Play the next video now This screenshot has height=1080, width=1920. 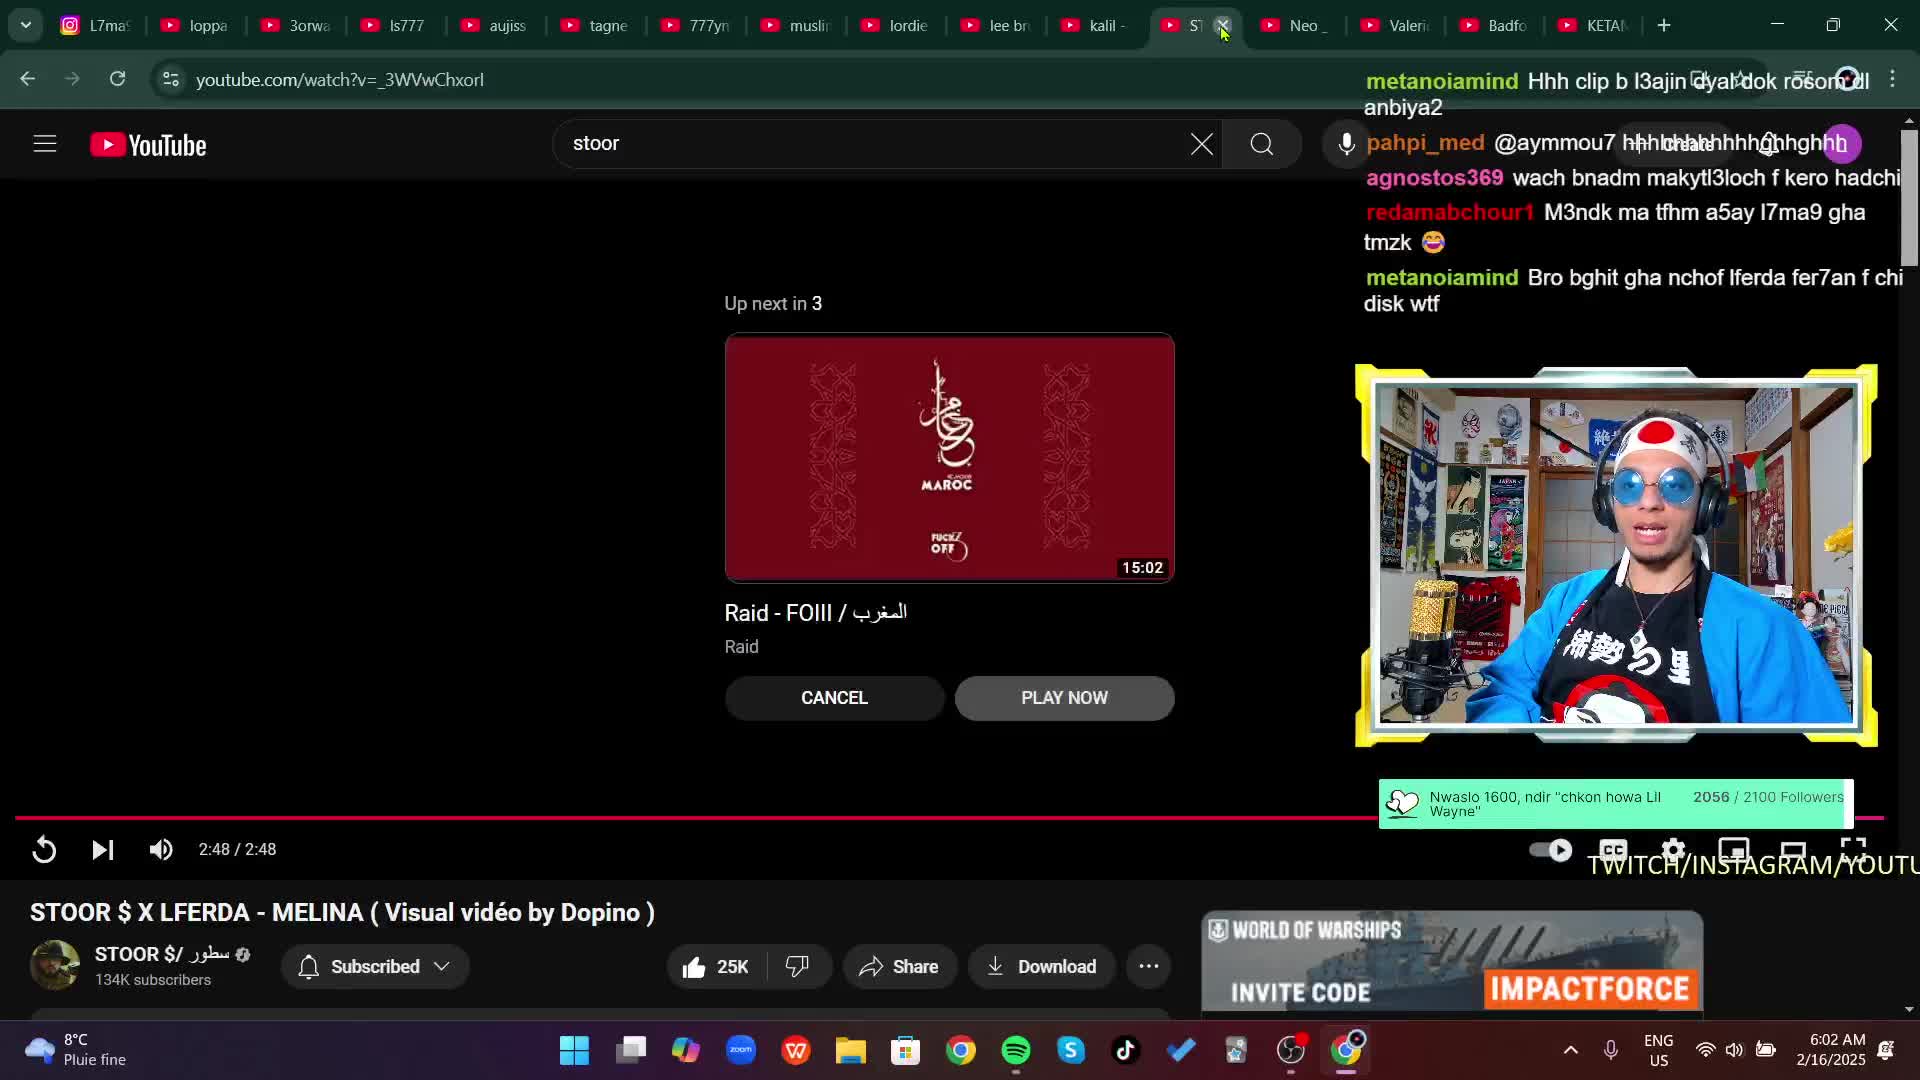(1064, 698)
